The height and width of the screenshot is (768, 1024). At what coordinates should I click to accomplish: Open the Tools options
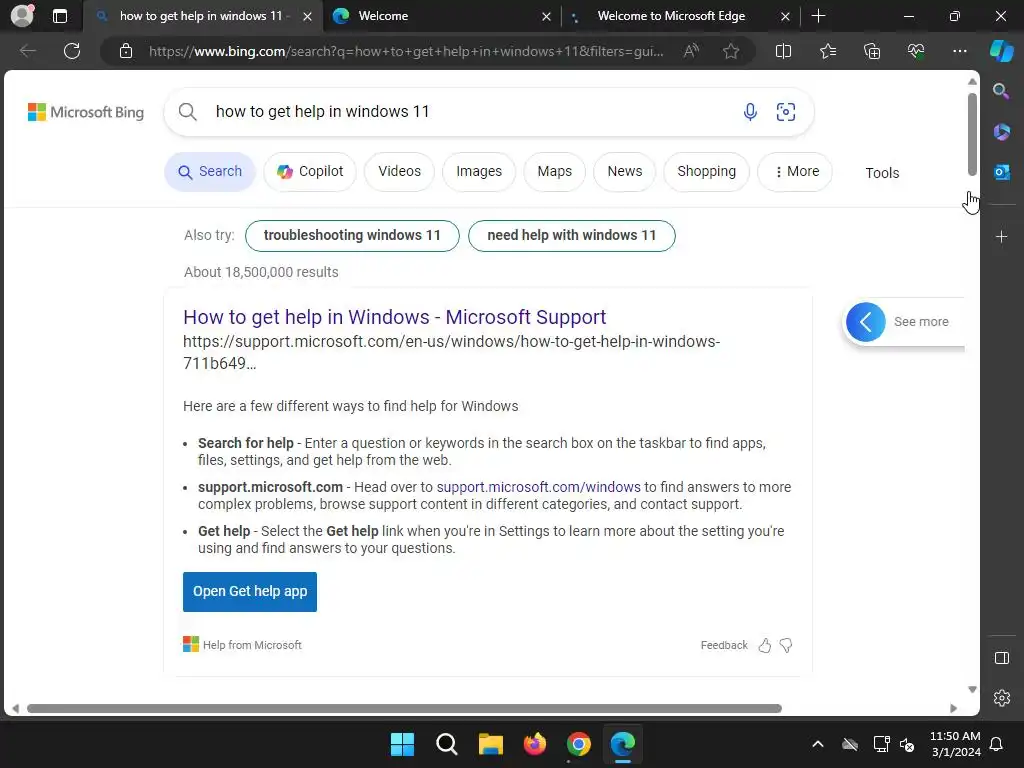[x=882, y=173]
